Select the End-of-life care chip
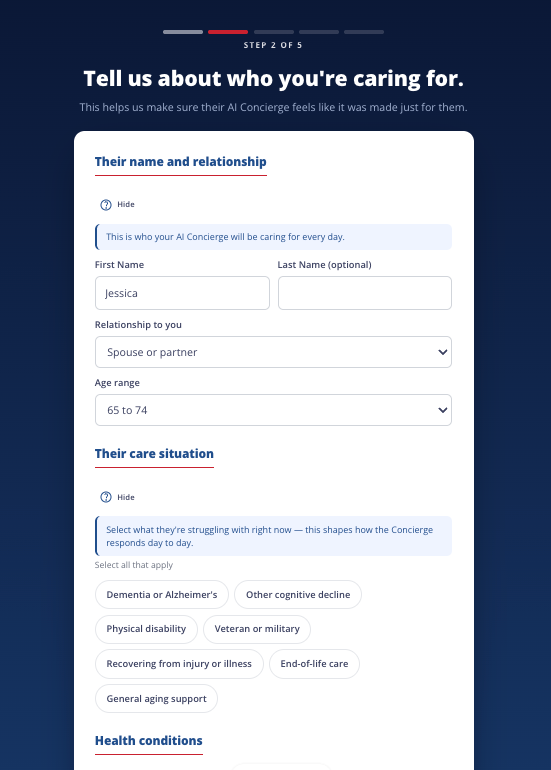This screenshot has width=551, height=770. coord(314,664)
